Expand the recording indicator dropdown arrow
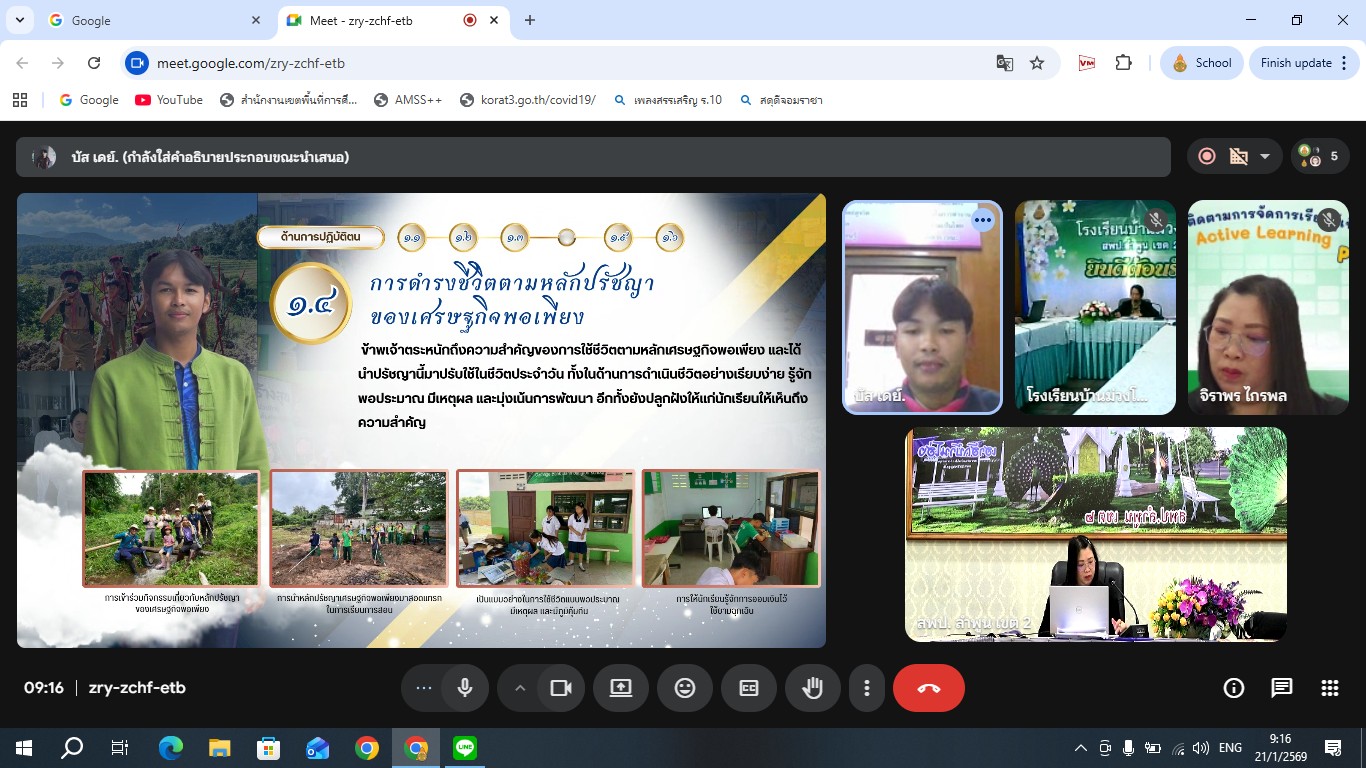Viewport: 1366px width, 768px height. (1264, 156)
